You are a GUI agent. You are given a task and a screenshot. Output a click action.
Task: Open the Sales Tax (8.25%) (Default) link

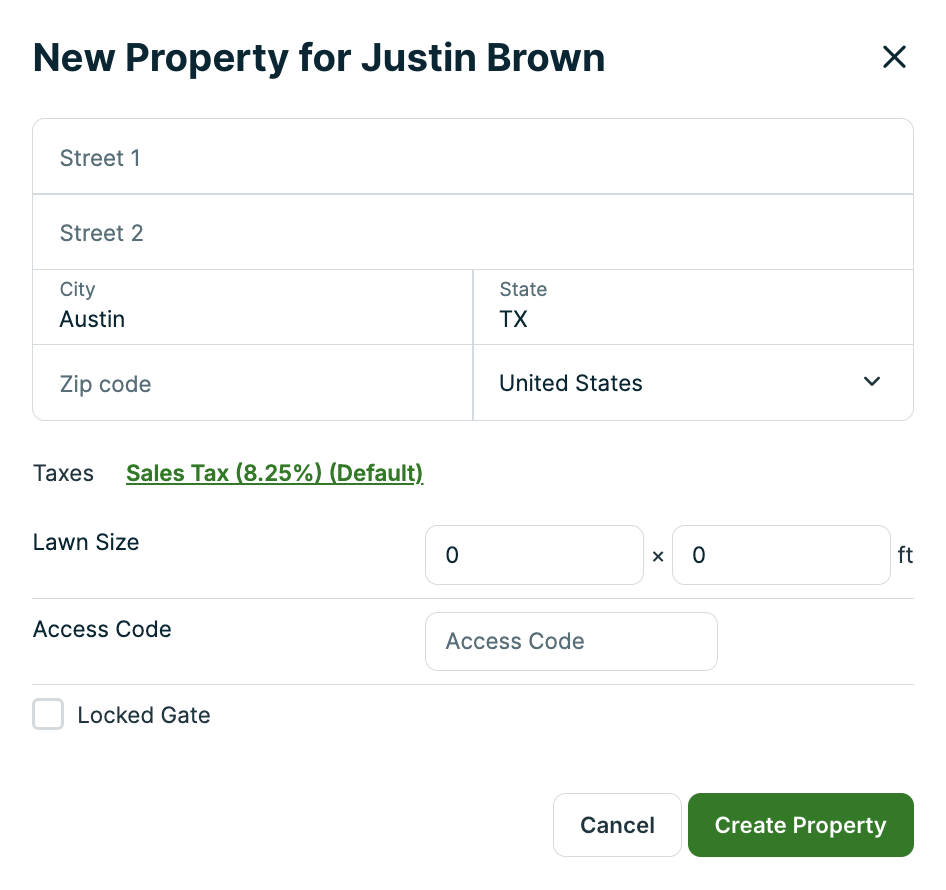point(275,473)
